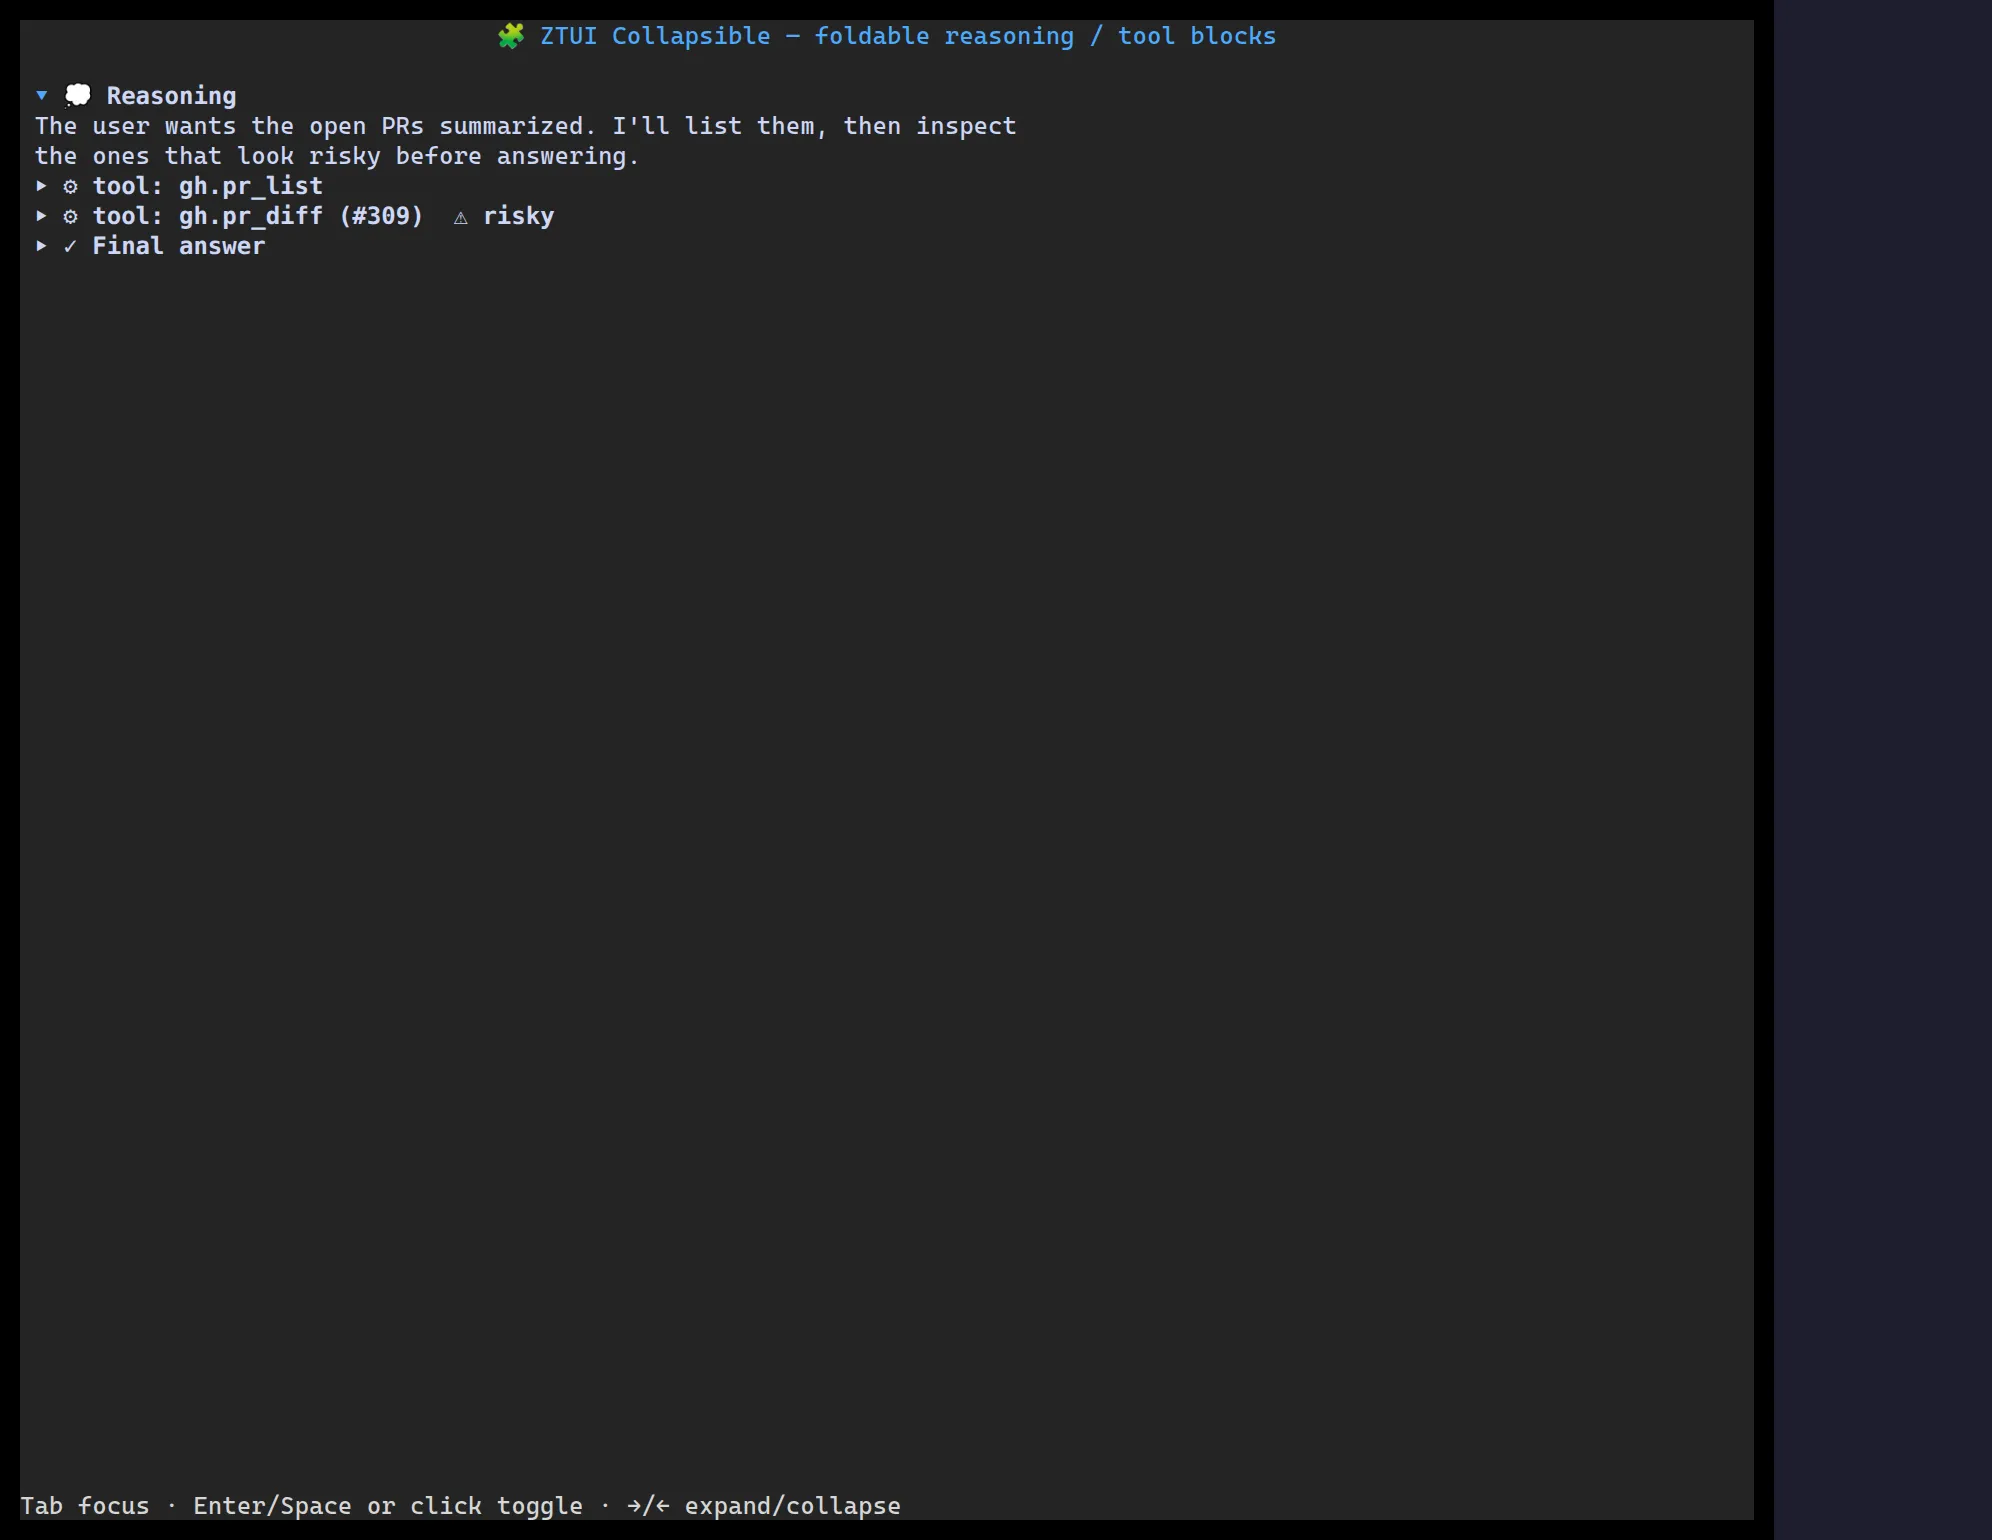1992x1540 pixels.
Task: Click the second reasoning line about risky ones
Action: (x=337, y=156)
